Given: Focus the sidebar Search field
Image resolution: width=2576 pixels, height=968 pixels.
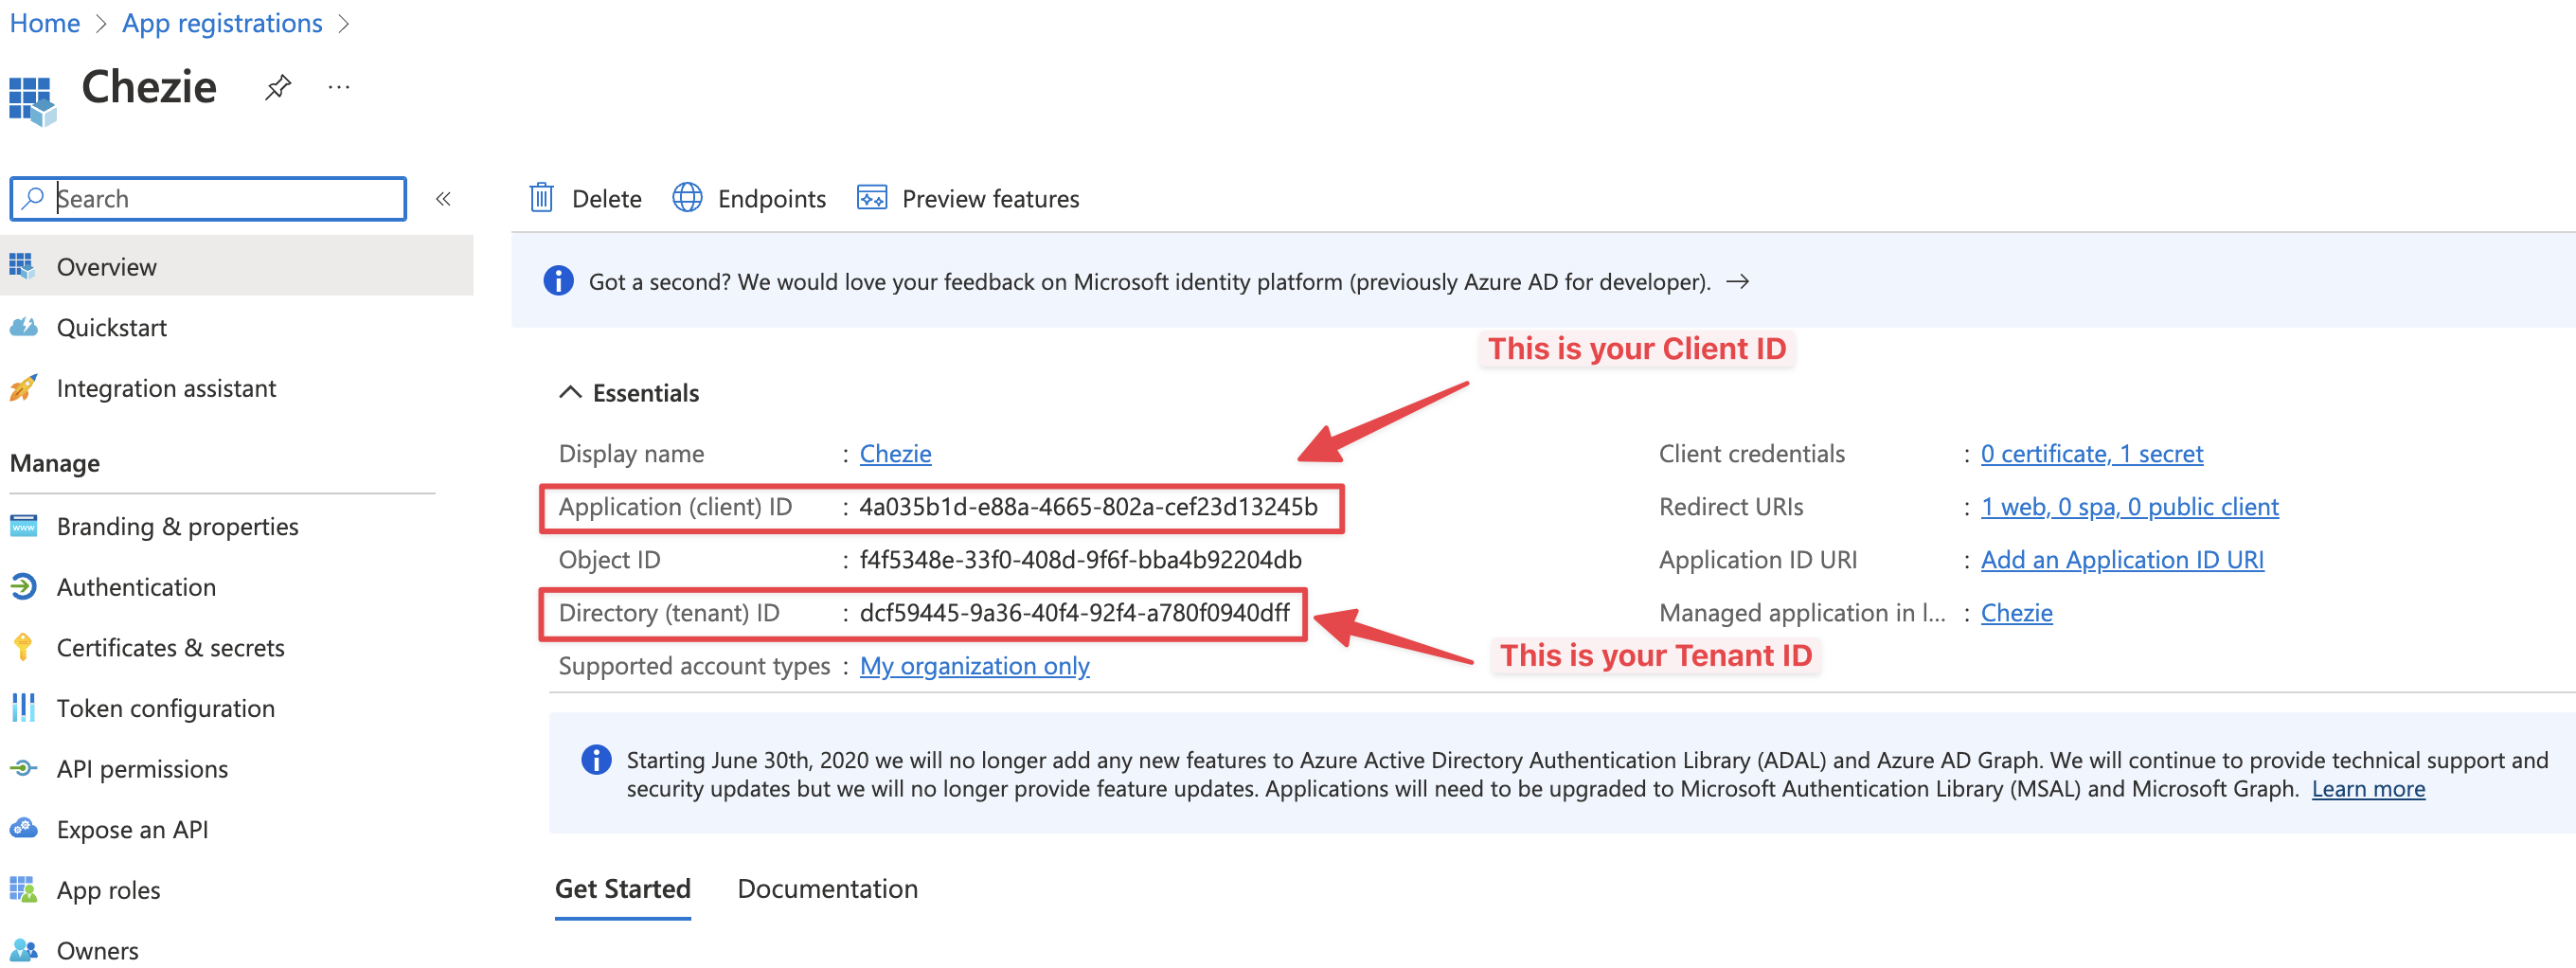Looking at the screenshot, I should coord(208,198).
